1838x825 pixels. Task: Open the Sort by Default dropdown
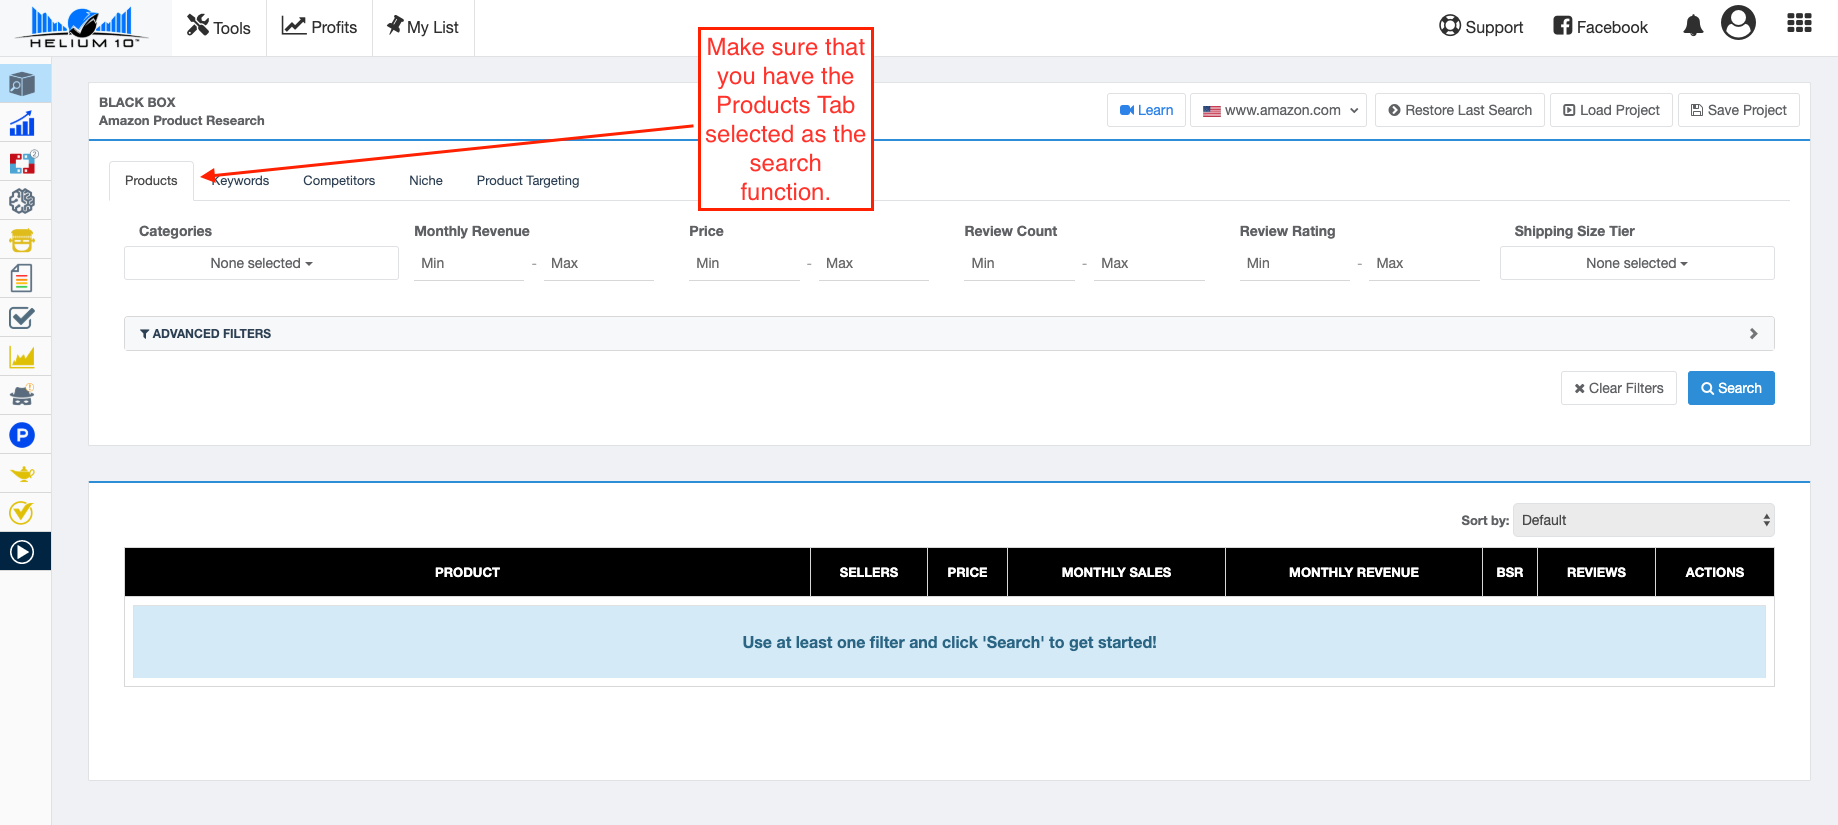(x=1644, y=520)
